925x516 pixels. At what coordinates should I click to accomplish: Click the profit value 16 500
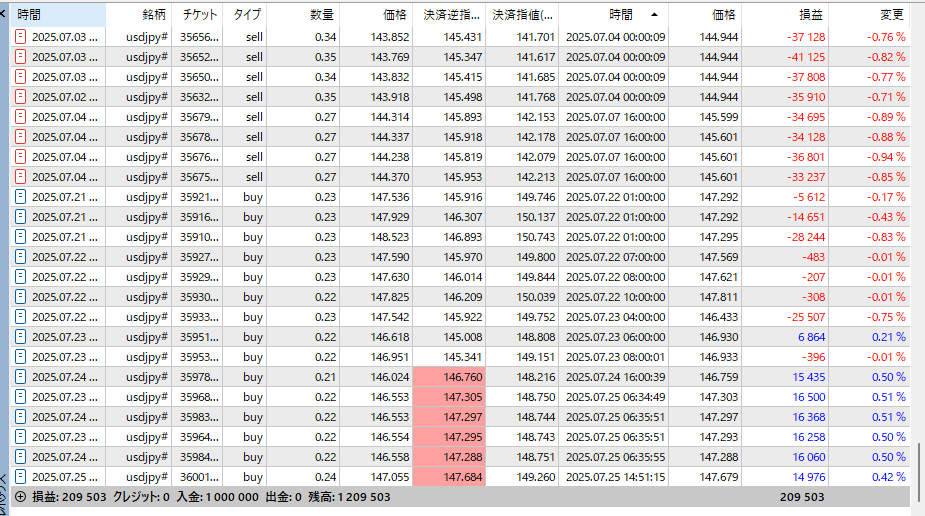coord(808,397)
